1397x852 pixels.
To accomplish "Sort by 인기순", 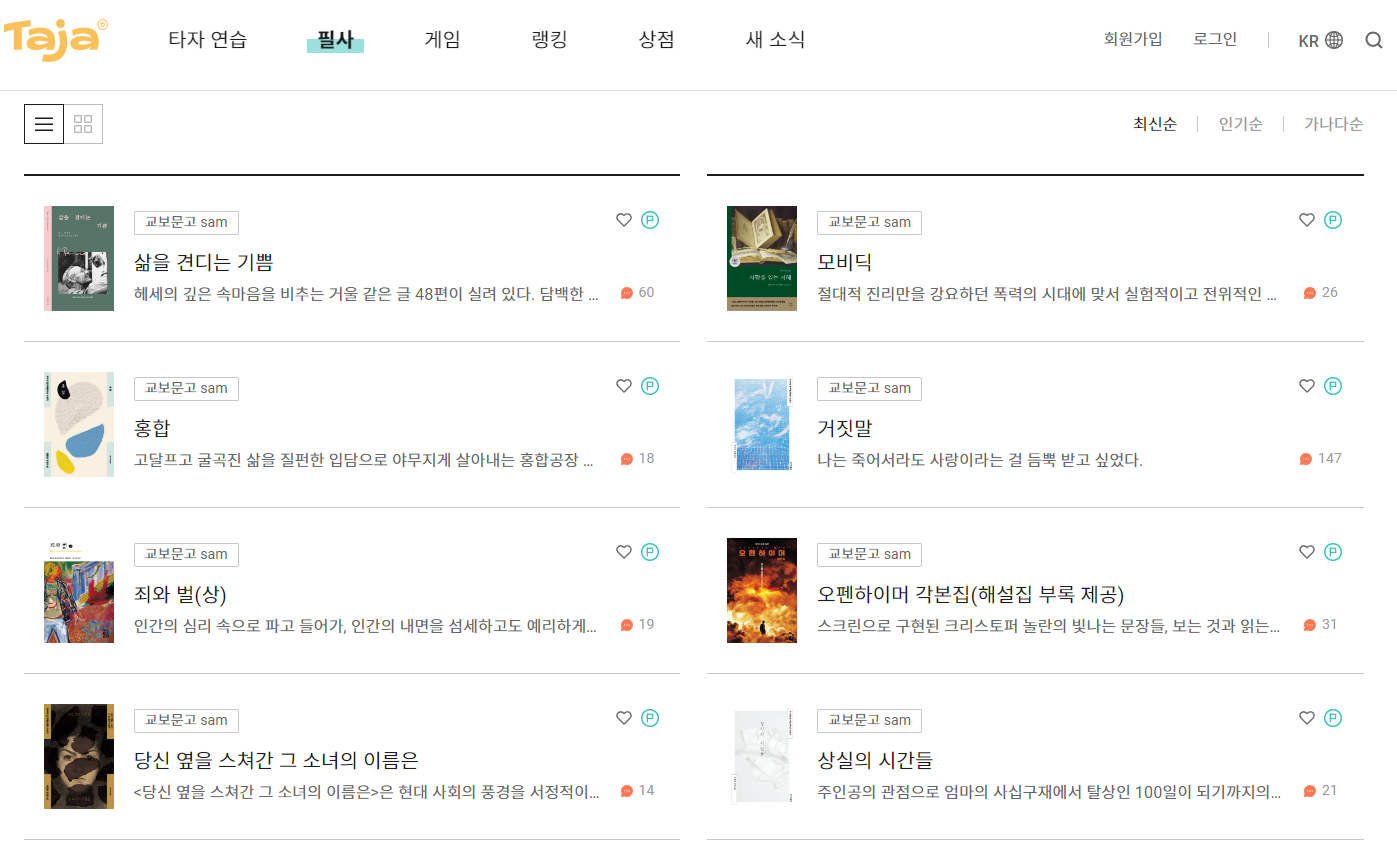I will pyautogui.click(x=1240, y=124).
